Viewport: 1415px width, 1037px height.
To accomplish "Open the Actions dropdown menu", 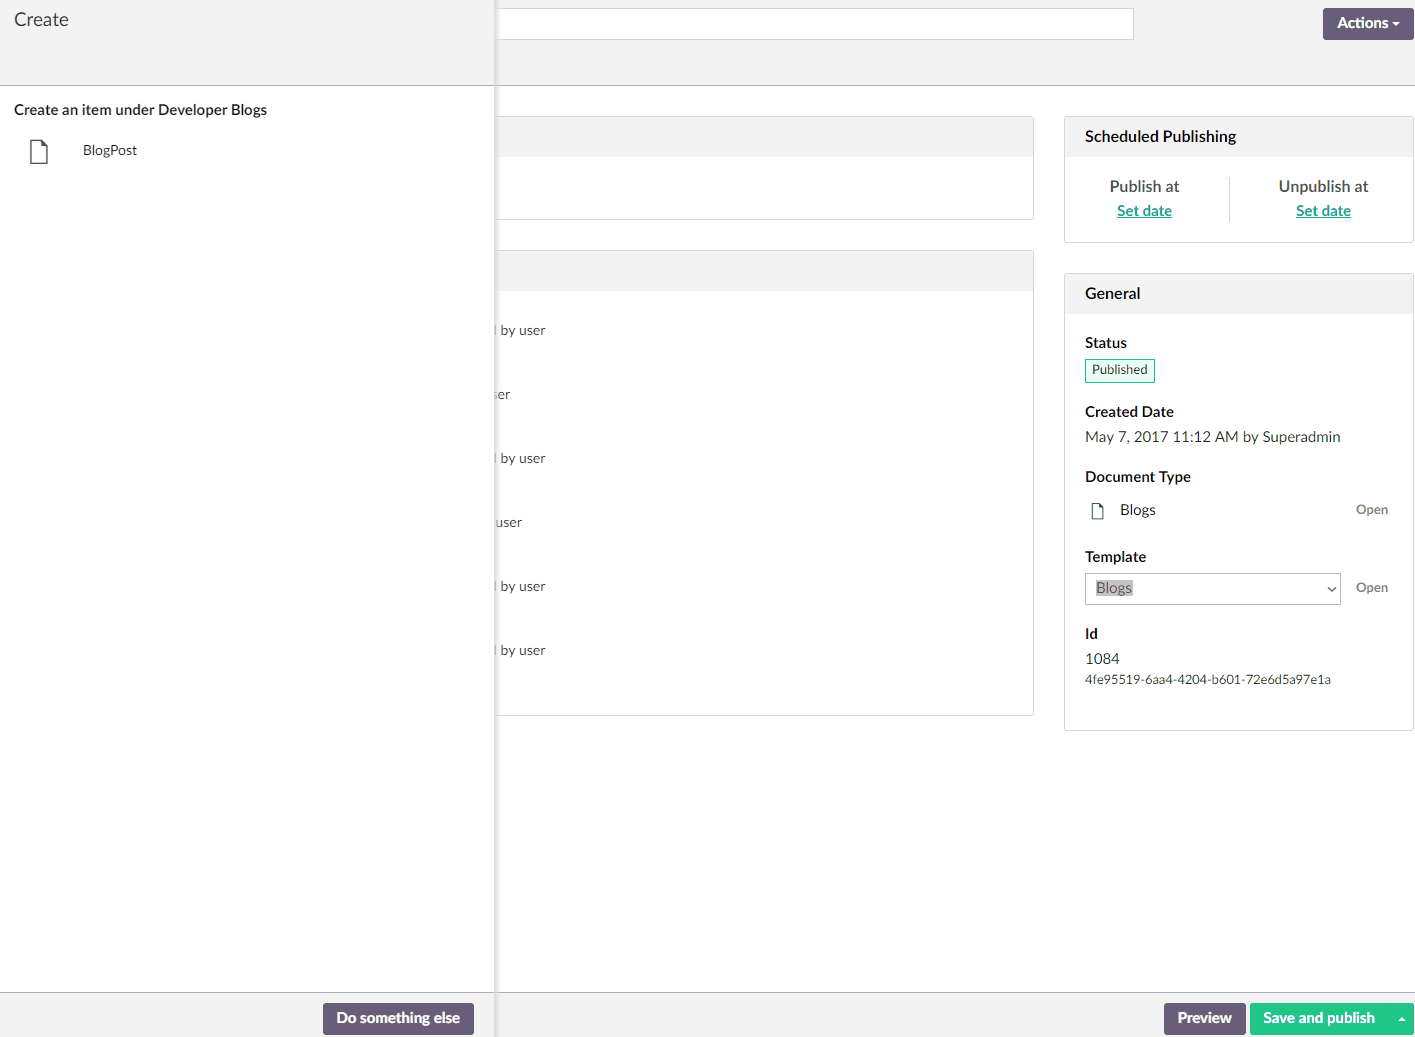I will (1368, 23).
